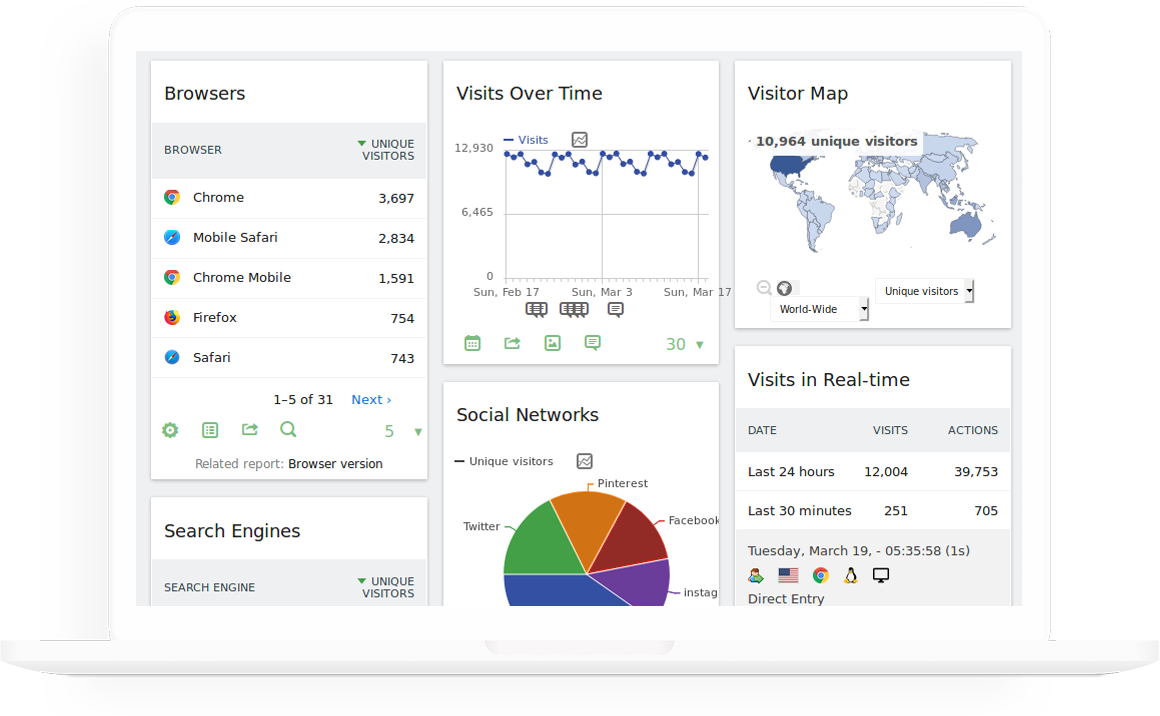Go to Next page of browsers
The image size is (1160, 716).
[x=371, y=400]
